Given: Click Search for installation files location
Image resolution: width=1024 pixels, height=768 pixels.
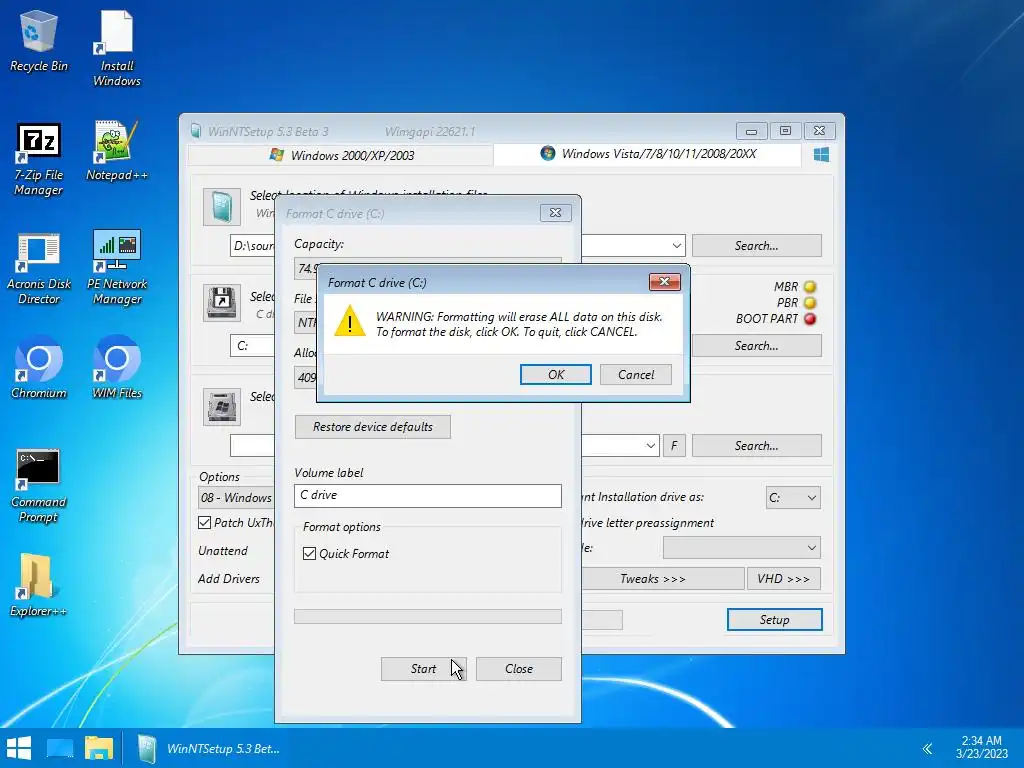Looking at the screenshot, I should point(756,246).
